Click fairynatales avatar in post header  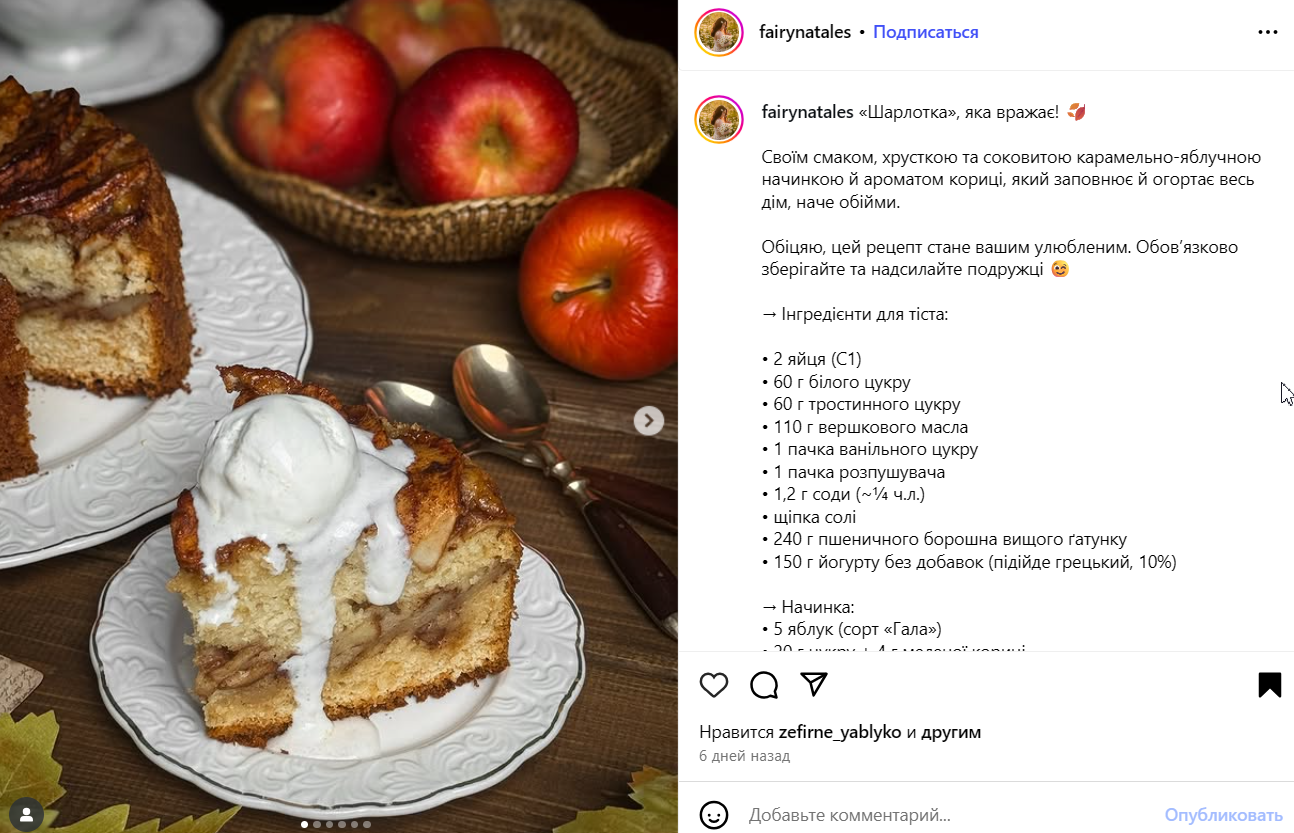point(719,32)
